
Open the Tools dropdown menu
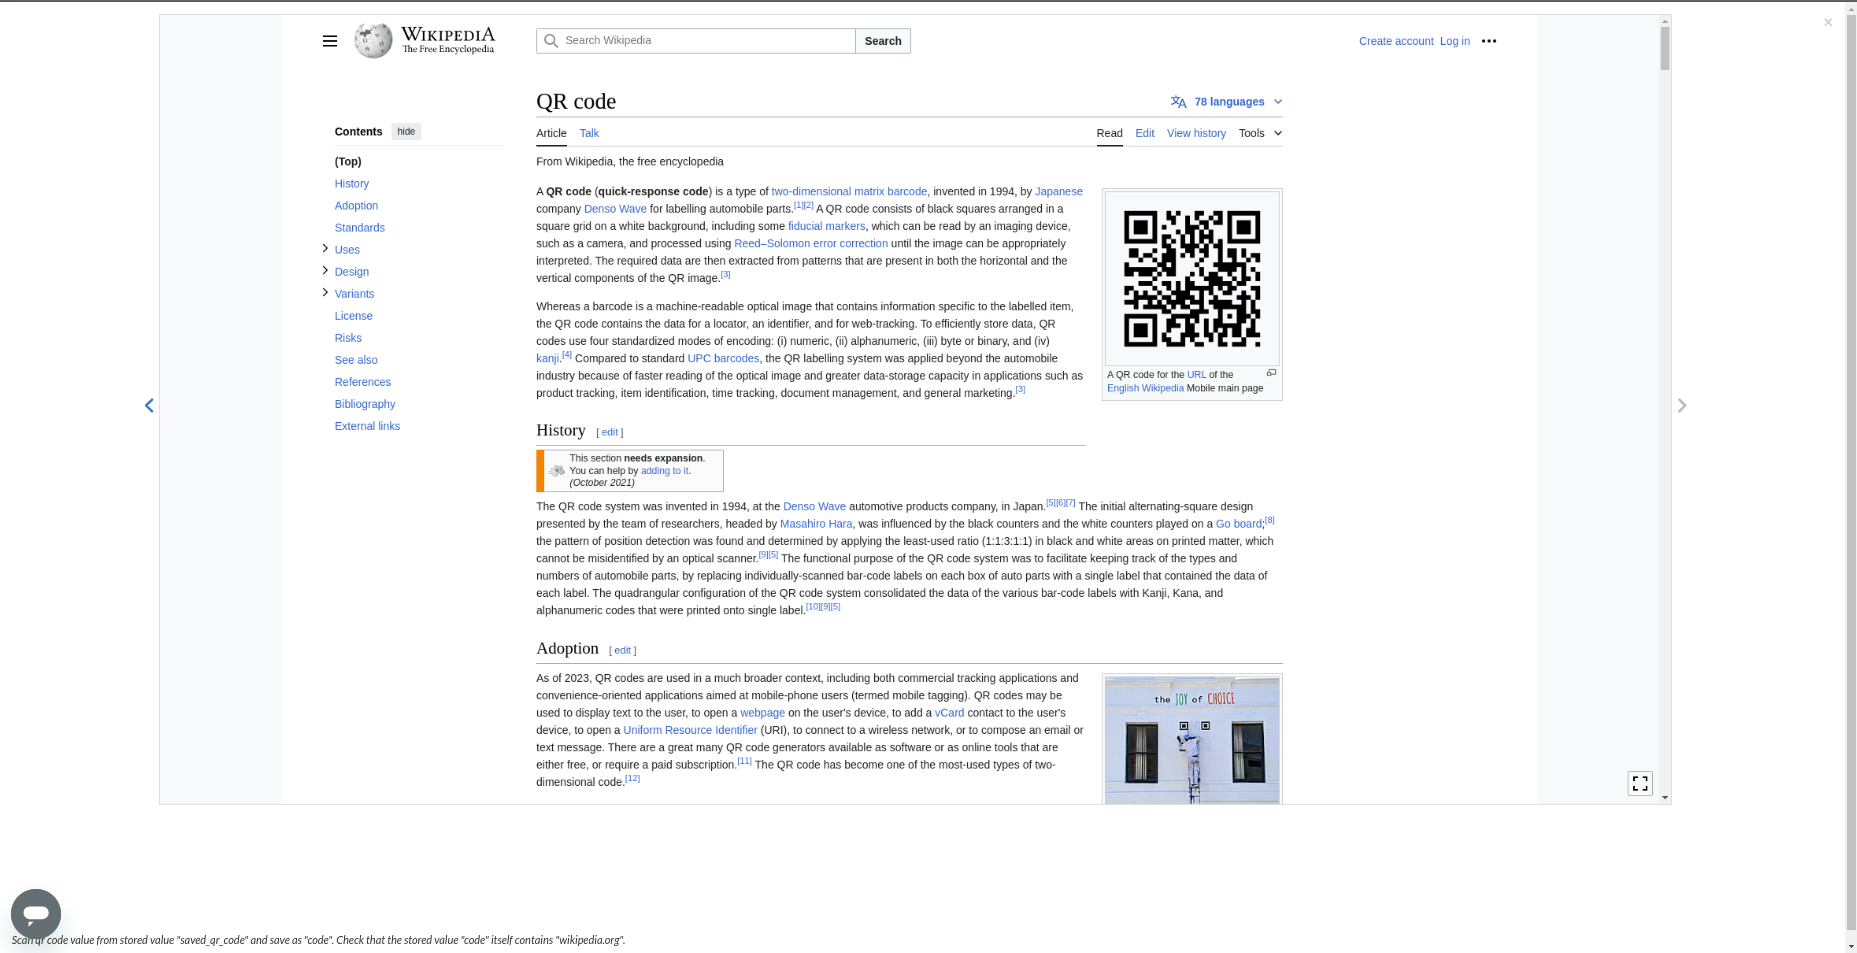coord(1260,133)
